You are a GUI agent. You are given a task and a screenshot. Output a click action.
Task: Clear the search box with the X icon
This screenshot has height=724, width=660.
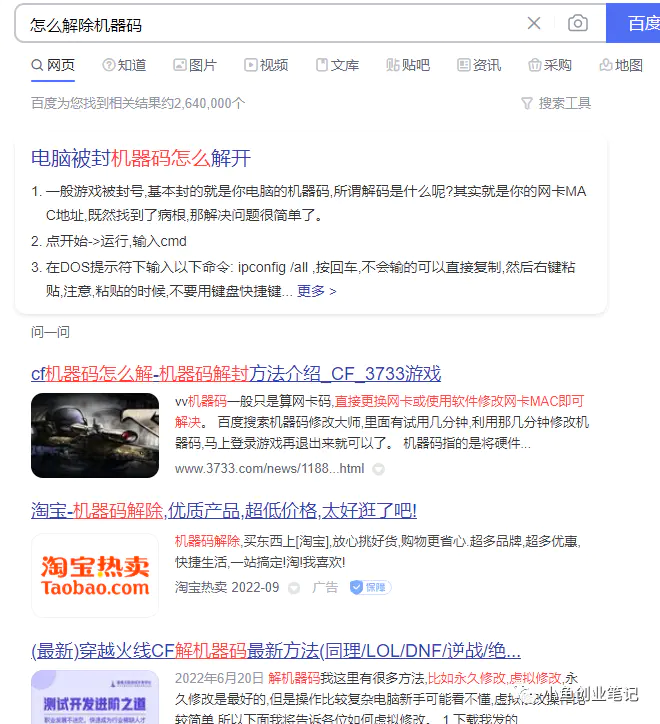click(534, 23)
